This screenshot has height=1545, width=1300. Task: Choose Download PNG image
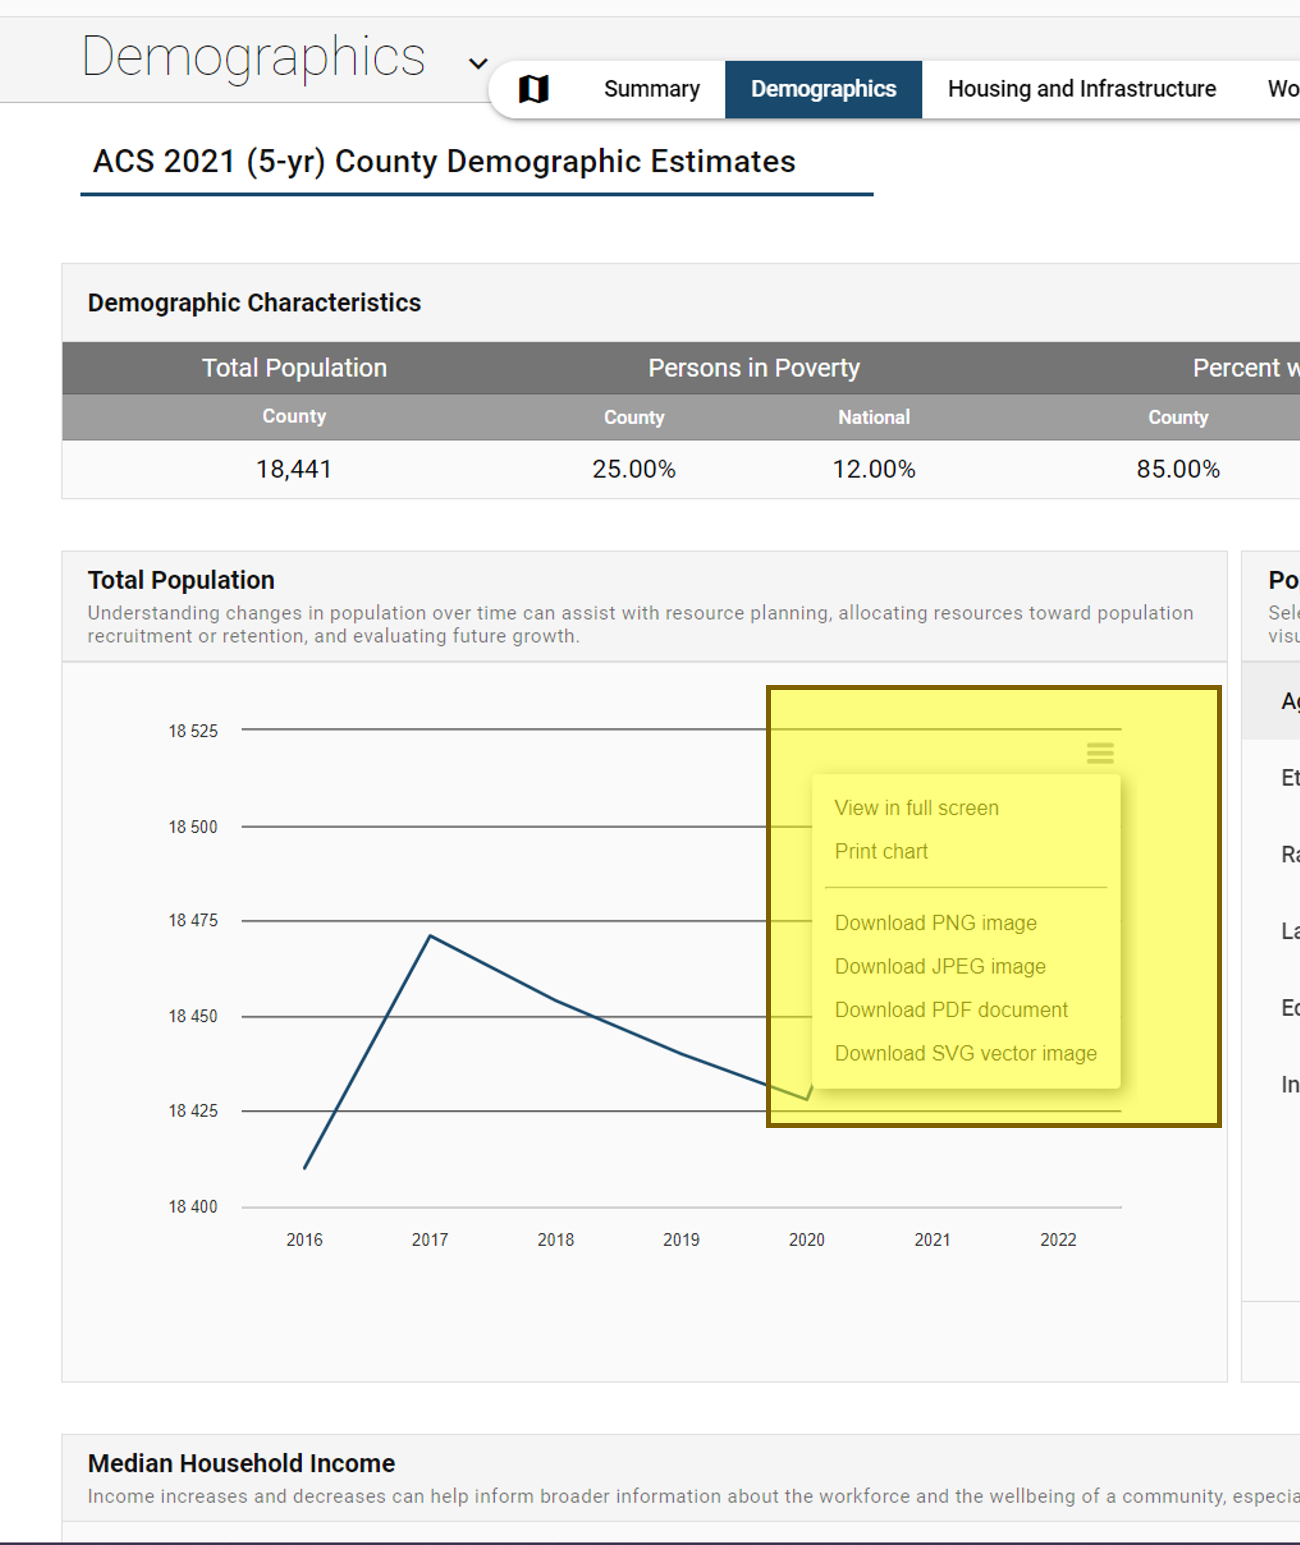[935, 923]
